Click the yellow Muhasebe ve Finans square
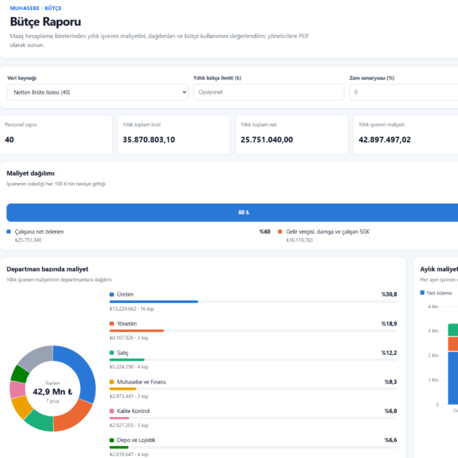This screenshot has width=458, height=458. pyautogui.click(x=112, y=382)
